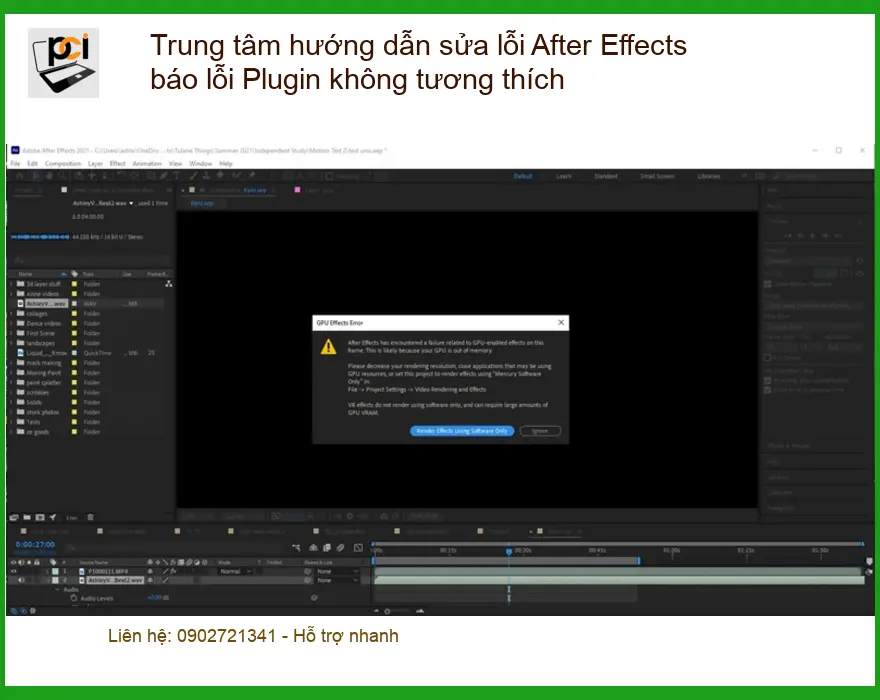Viewport: 880px width, 700px height.
Task: Click the bpc color depth button
Action: coord(71,518)
